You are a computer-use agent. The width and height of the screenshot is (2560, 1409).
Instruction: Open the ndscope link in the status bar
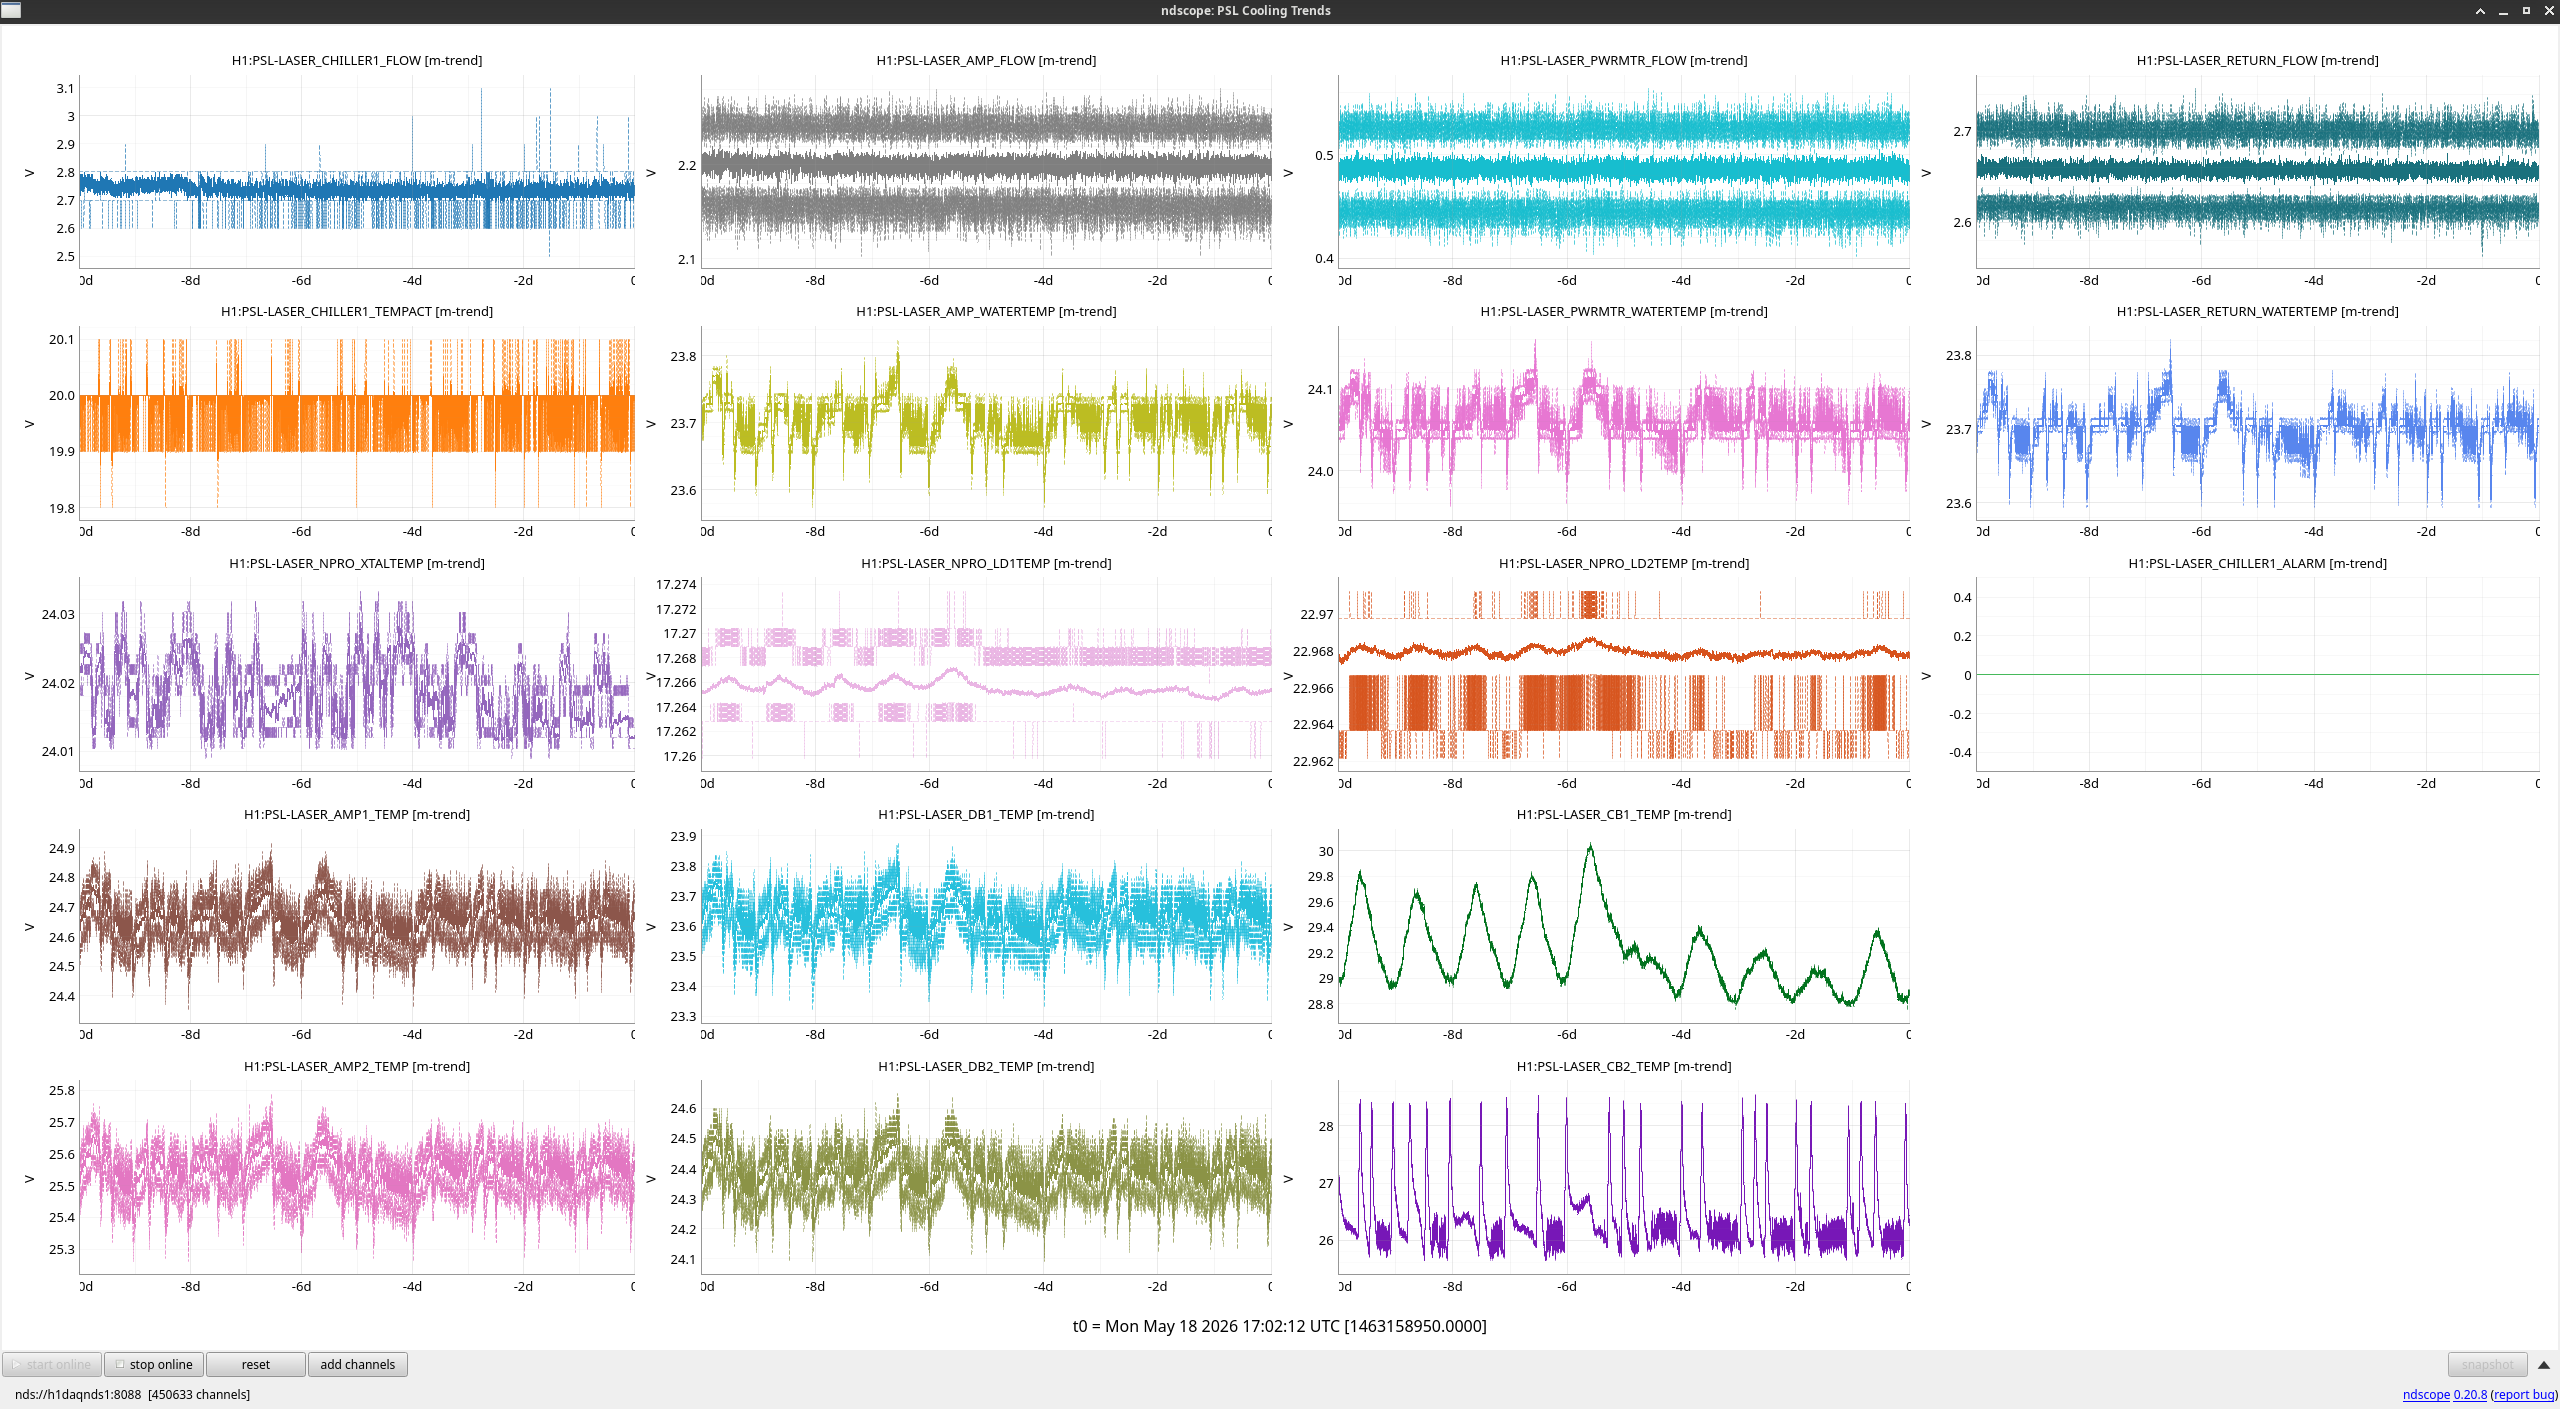pyautogui.click(x=2426, y=1394)
